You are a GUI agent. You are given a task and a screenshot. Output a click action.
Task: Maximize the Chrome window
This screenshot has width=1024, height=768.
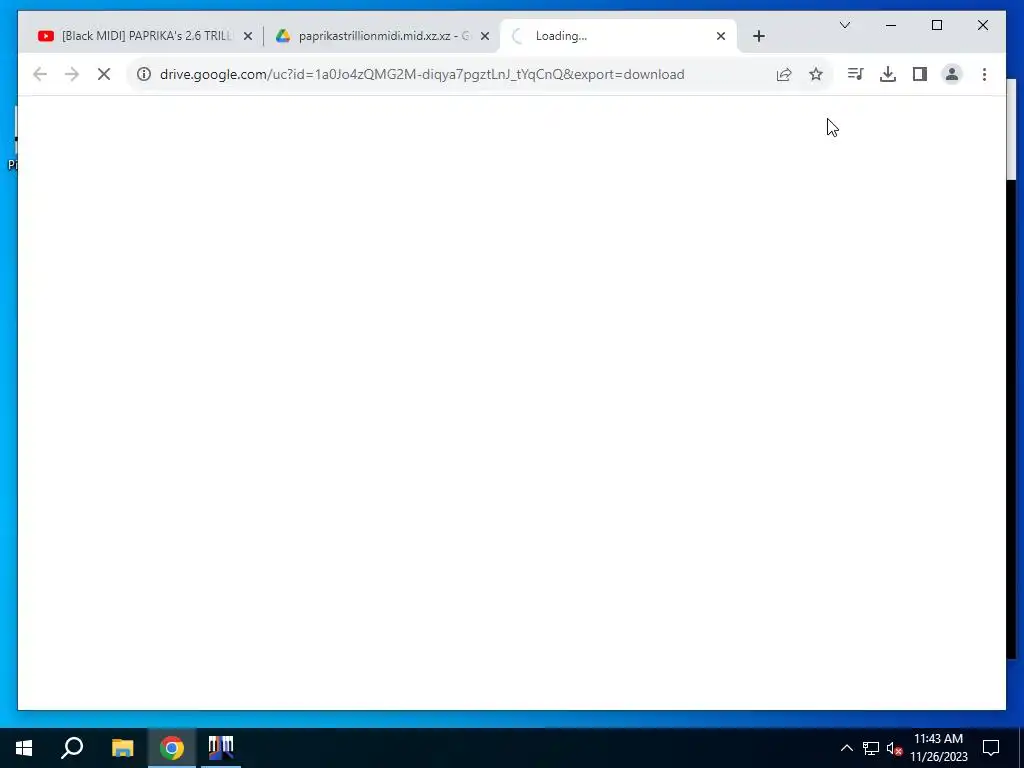936,25
